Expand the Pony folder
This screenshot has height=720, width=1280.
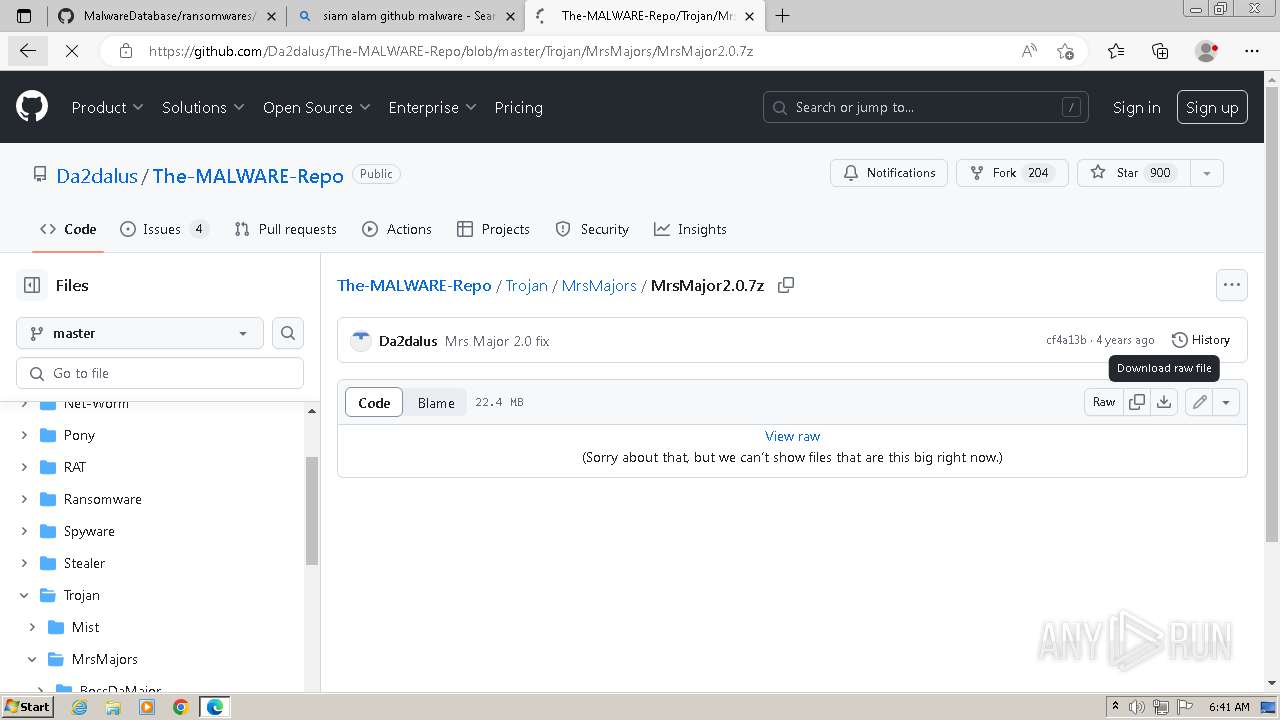click(x=24, y=435)
